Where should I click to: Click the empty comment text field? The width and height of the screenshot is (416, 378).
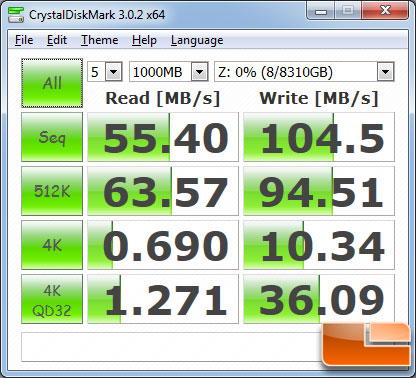coord(172,347)
